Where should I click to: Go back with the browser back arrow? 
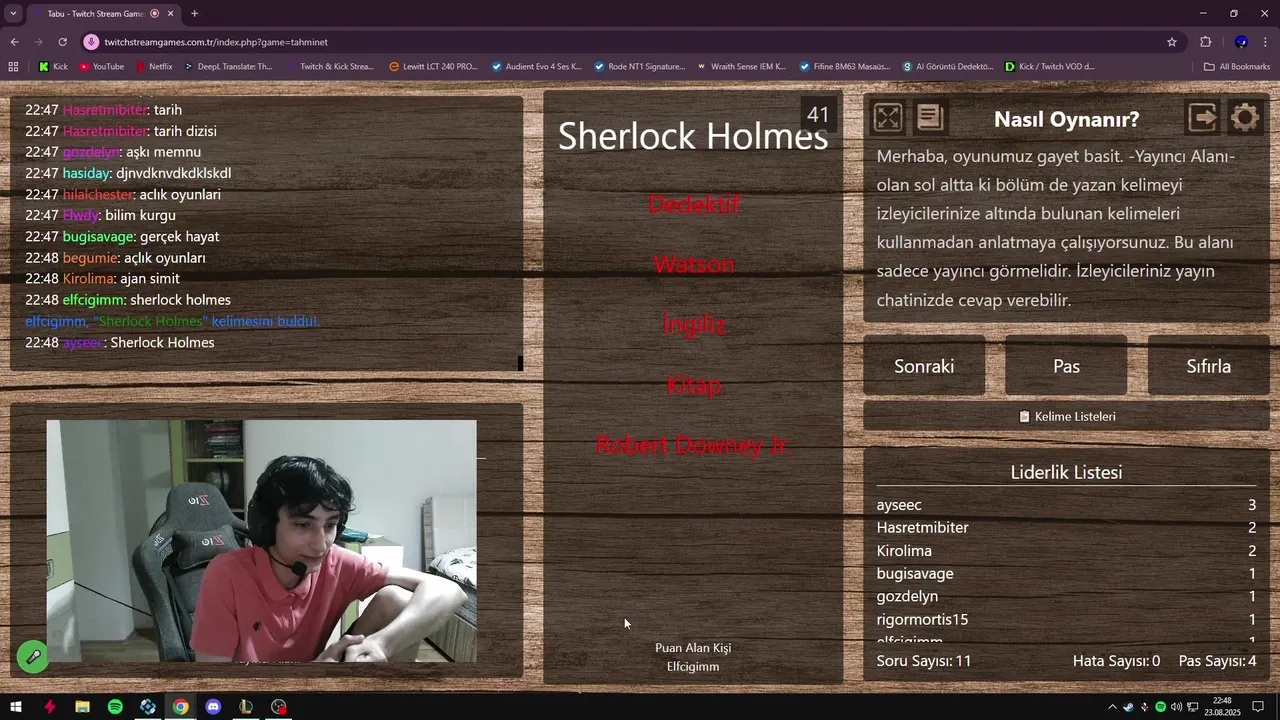[x=15, y=42]
